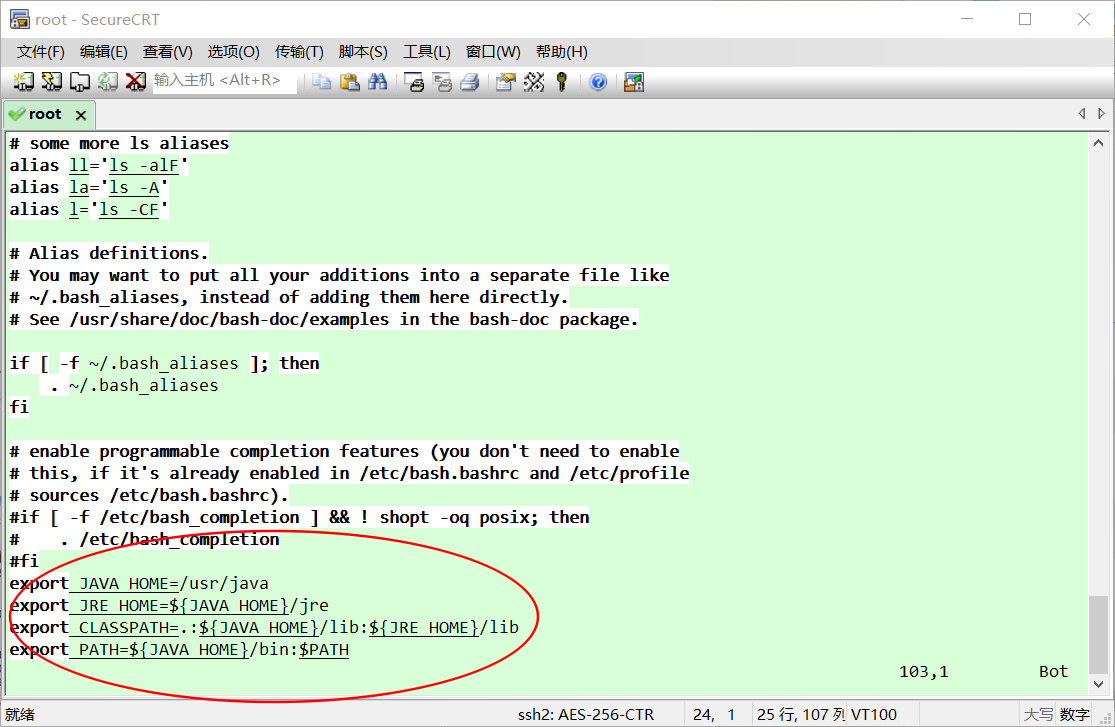Click the 'export CLASSPATH' line
Viewport: 1115px width, 727px height.
(265, 628)
